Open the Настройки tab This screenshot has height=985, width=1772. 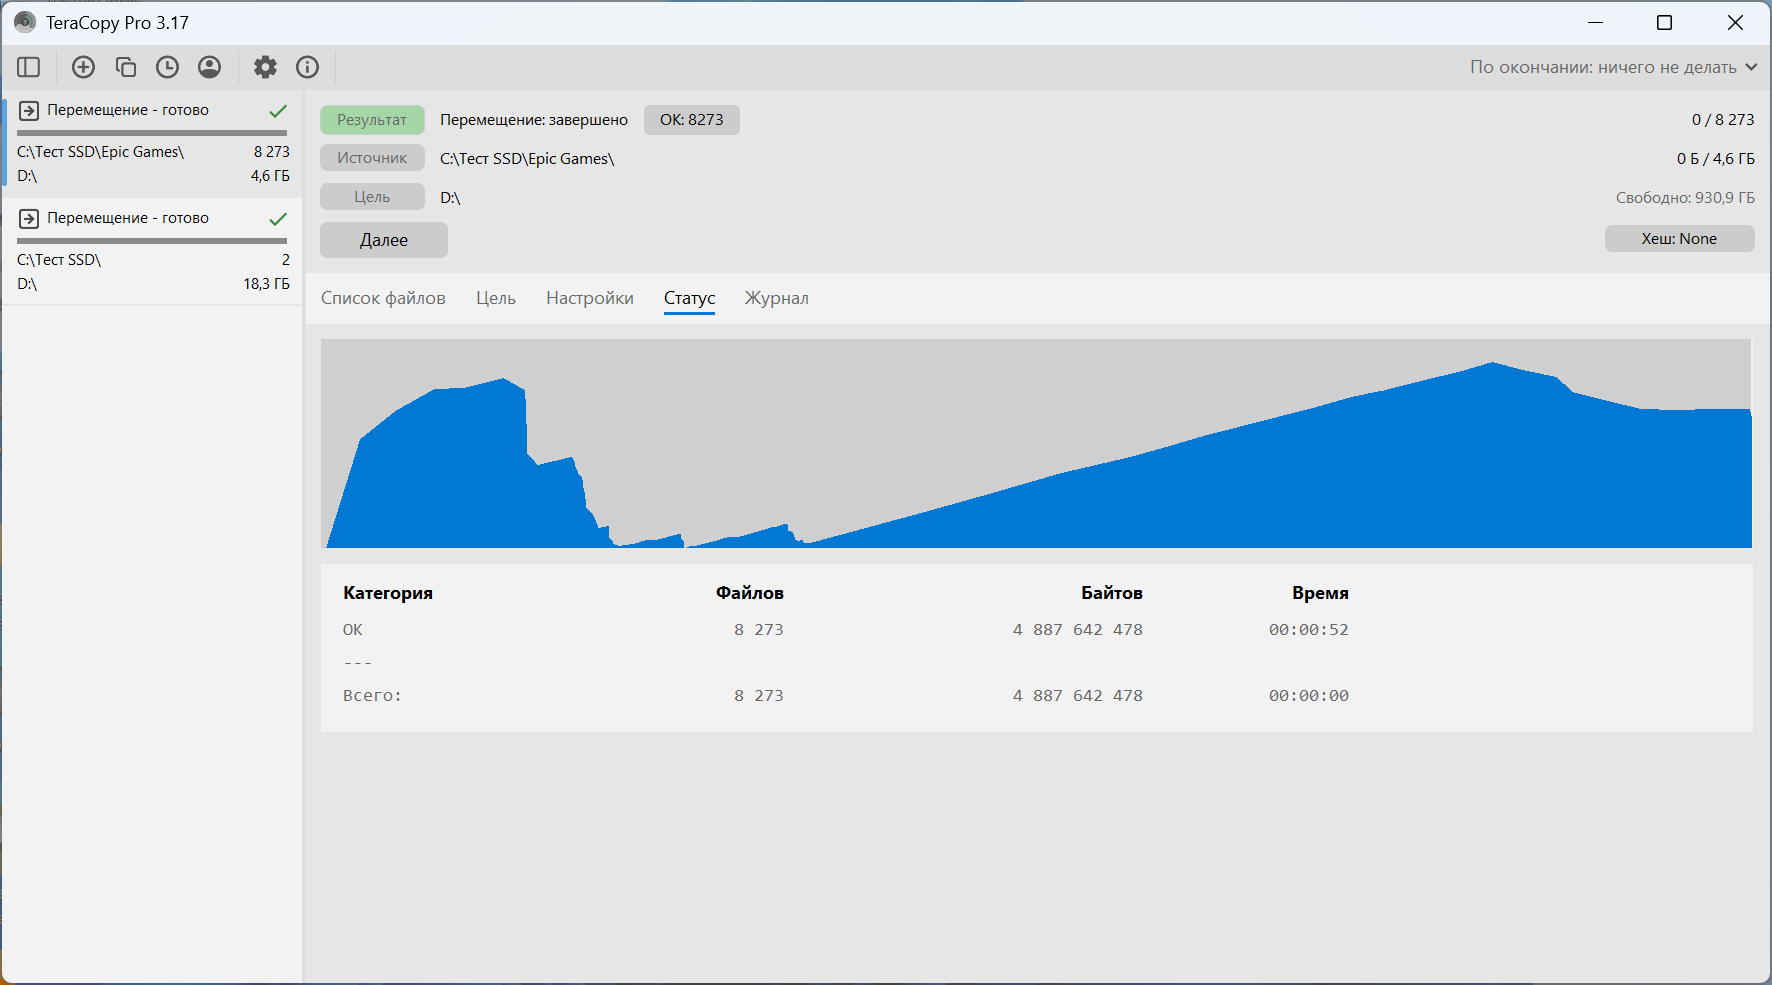point(590,298)
